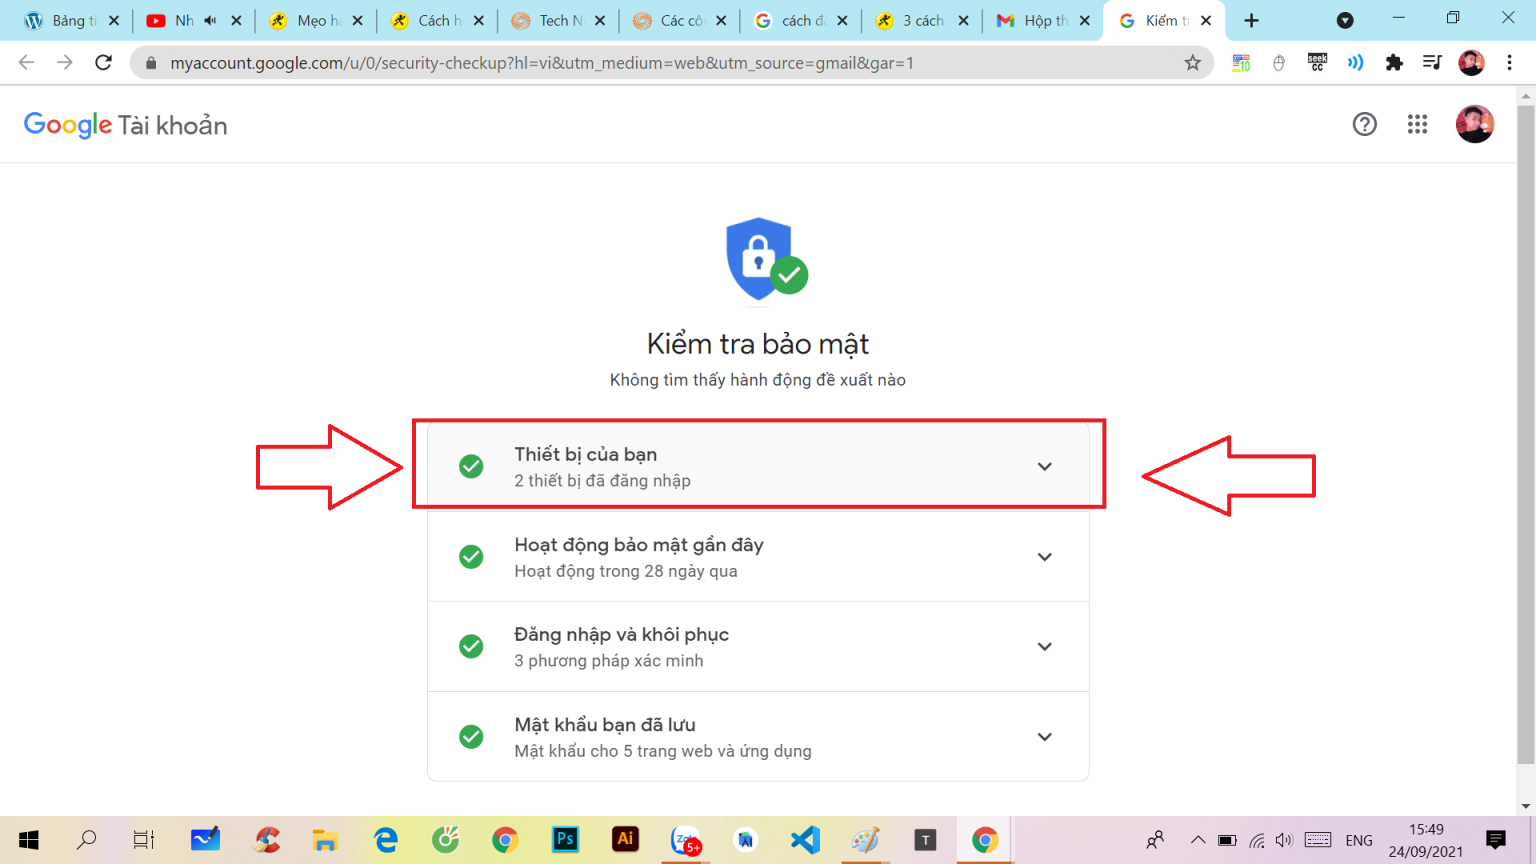Image resolution: width=1536 pixels, height=864 pixels.
Task: Reload the security checkup page
Action: point(103,63)
